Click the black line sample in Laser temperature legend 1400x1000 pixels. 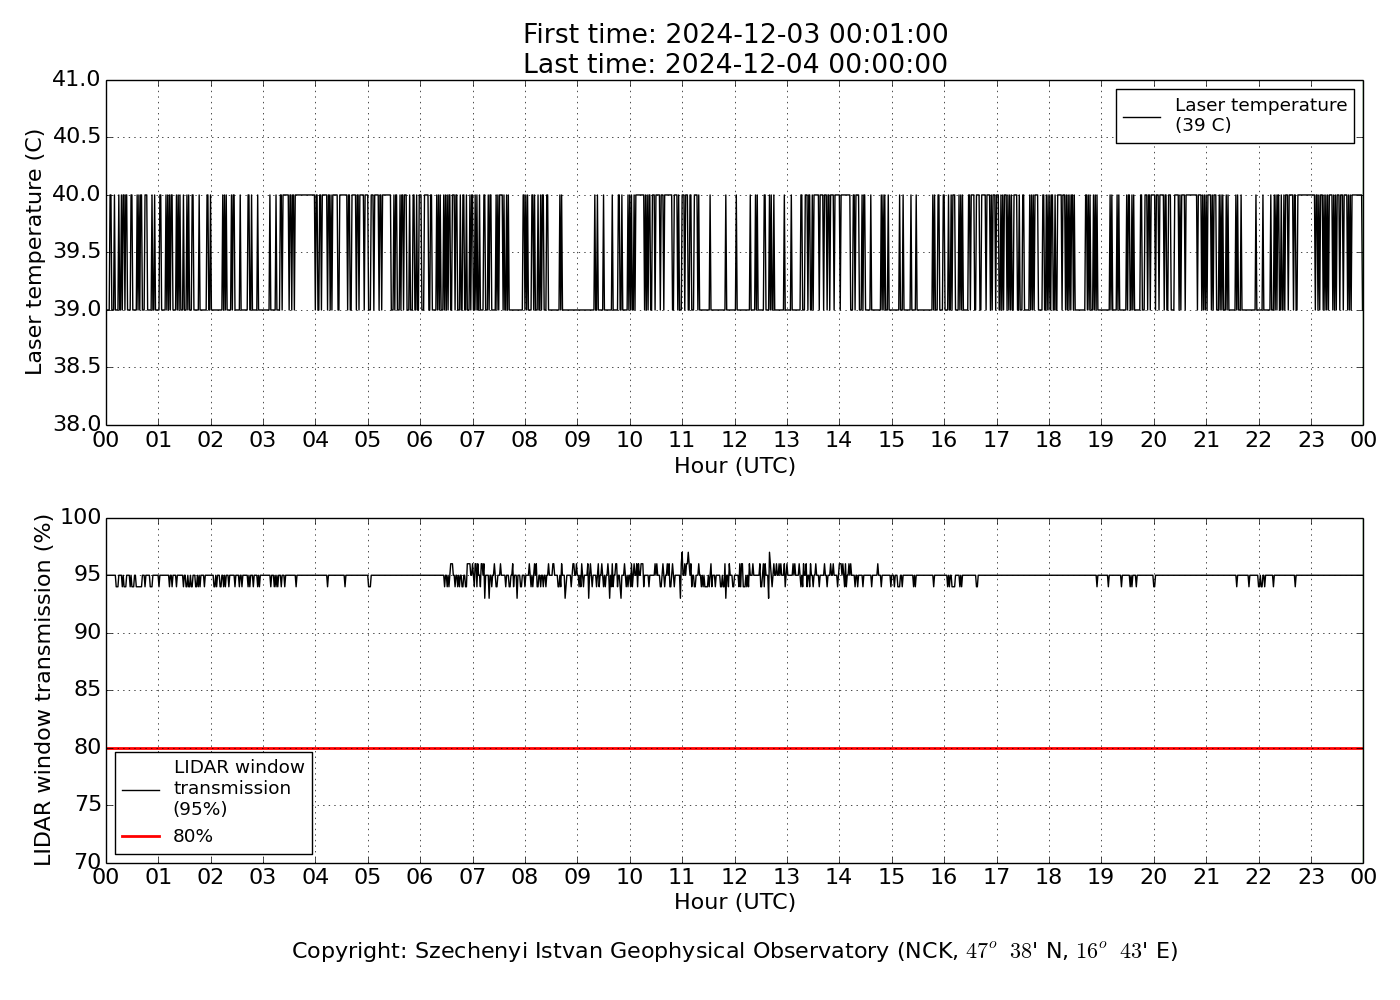coord(1142,116)
